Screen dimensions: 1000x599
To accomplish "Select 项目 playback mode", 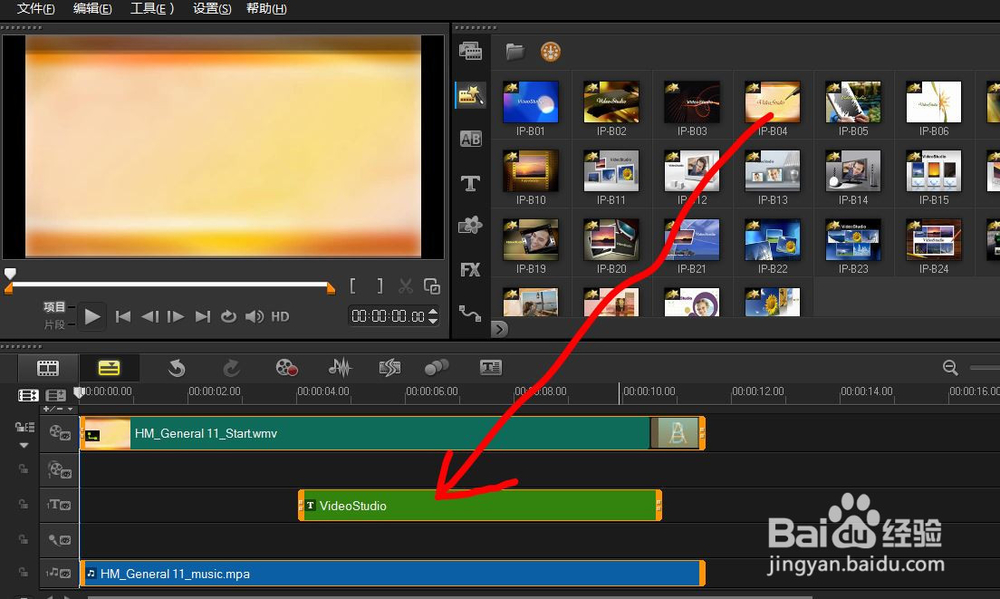I will (x=54, y=307).
